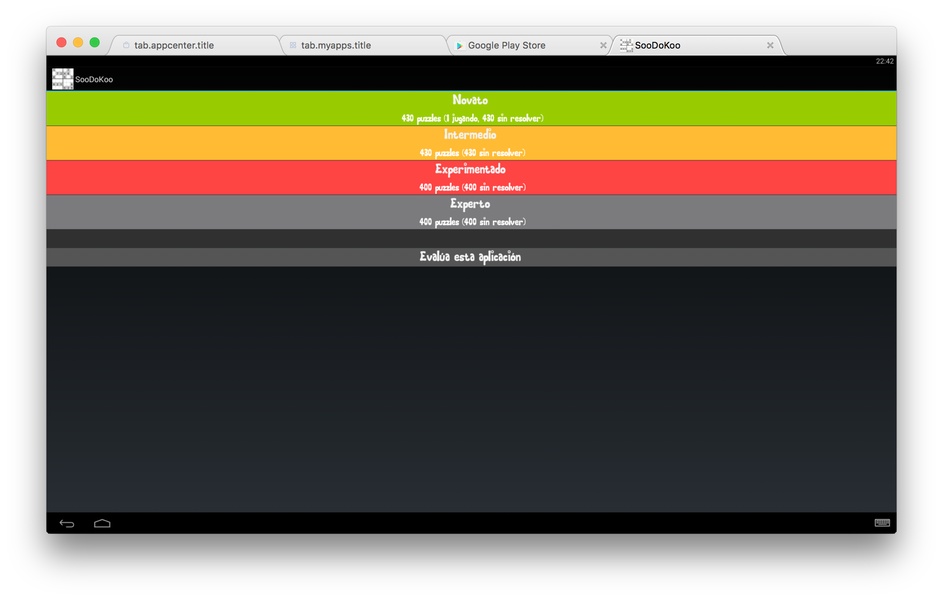Tap Evalúa esta aplicación
This screenshot has height=600, width=943.
(x=472, y=257)
